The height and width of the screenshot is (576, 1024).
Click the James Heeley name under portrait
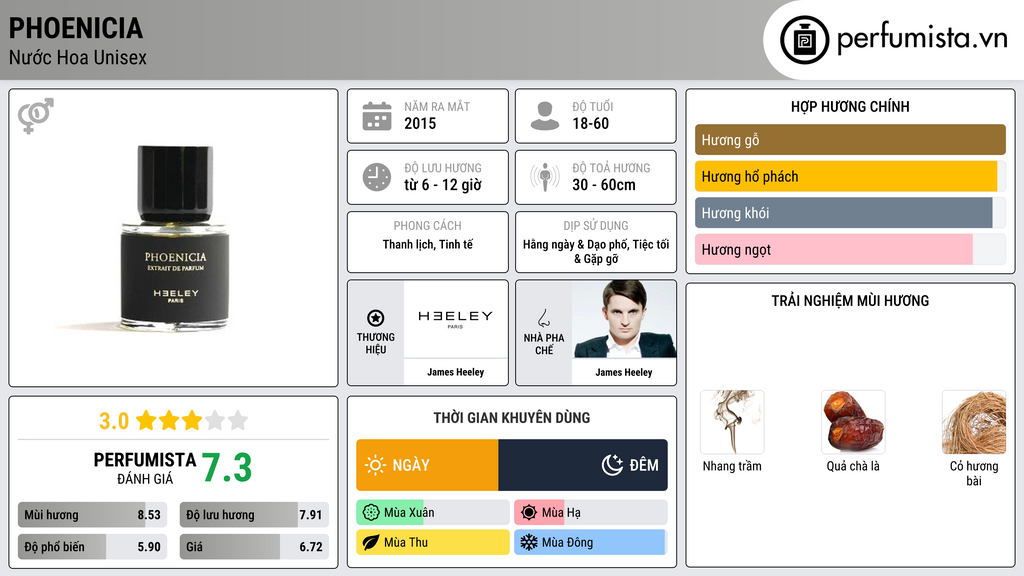[x=624, y=372]
